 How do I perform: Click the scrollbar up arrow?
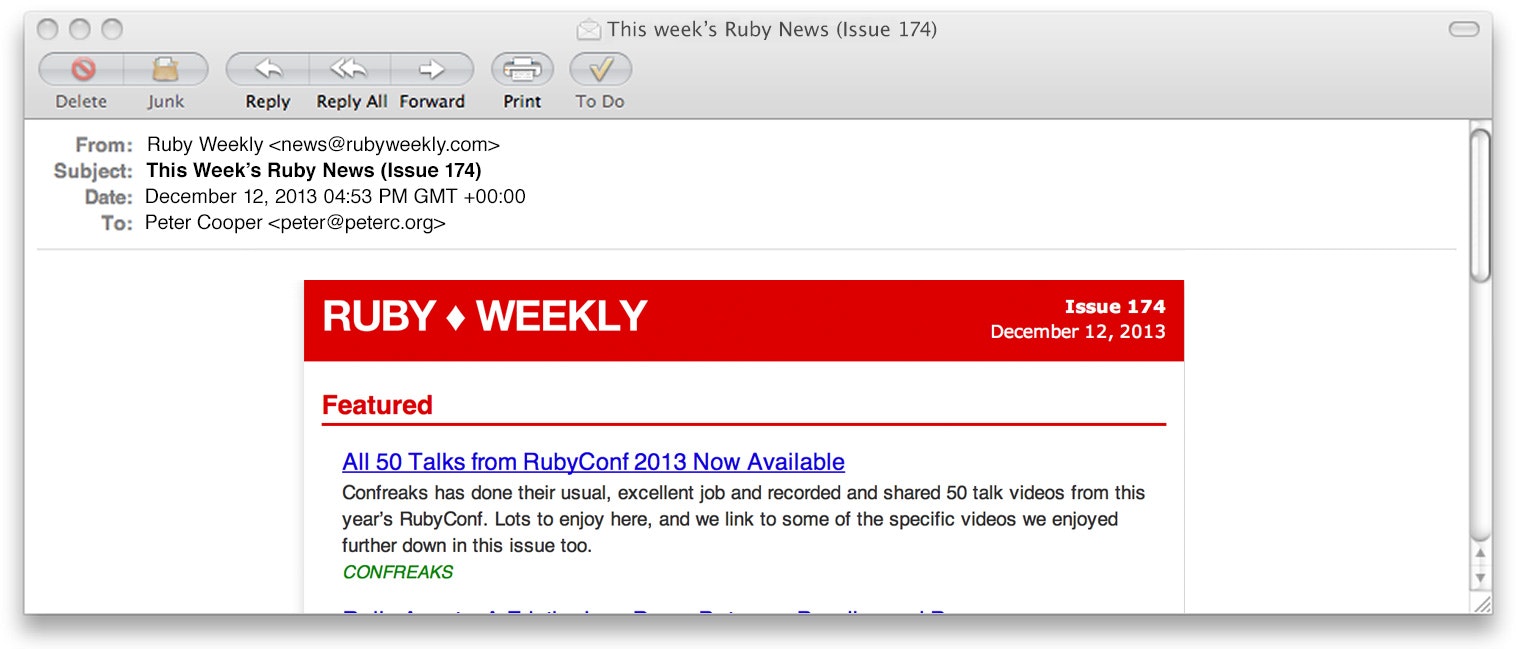tap(1480, 555)
